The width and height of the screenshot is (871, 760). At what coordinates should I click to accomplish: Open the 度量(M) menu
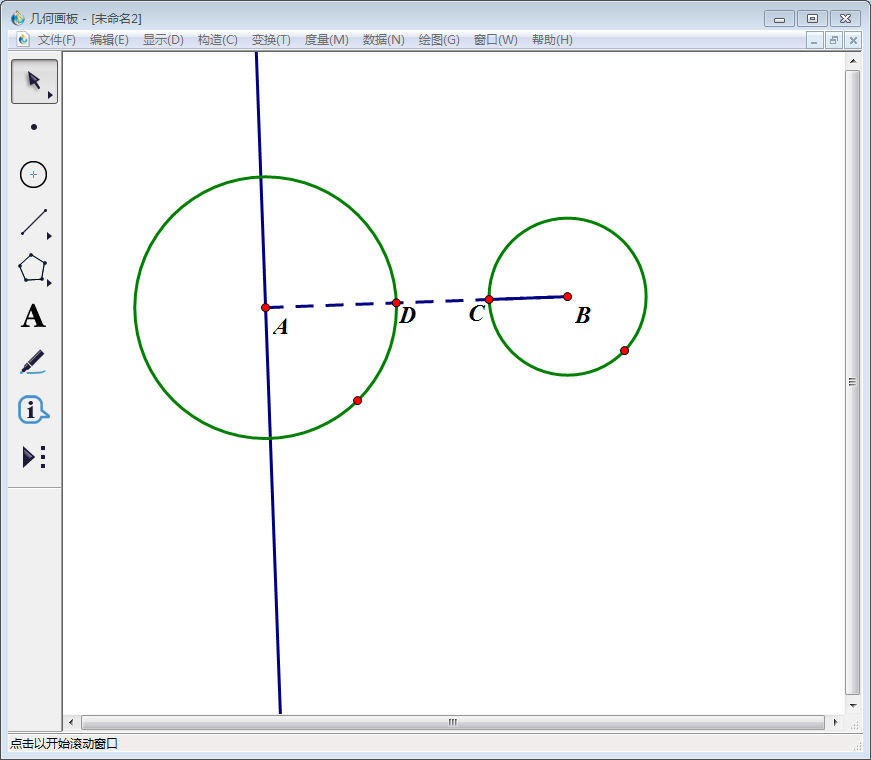point(326,40)
